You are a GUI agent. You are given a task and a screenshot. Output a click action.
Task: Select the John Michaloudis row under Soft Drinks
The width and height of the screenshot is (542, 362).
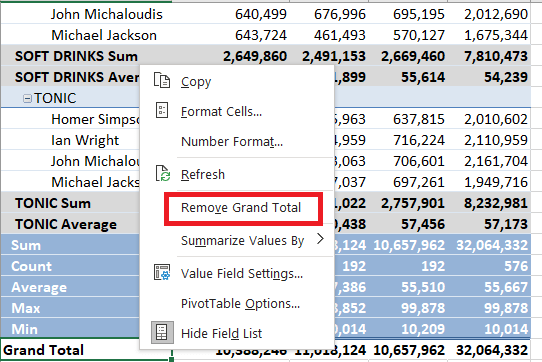pos(107,14)
